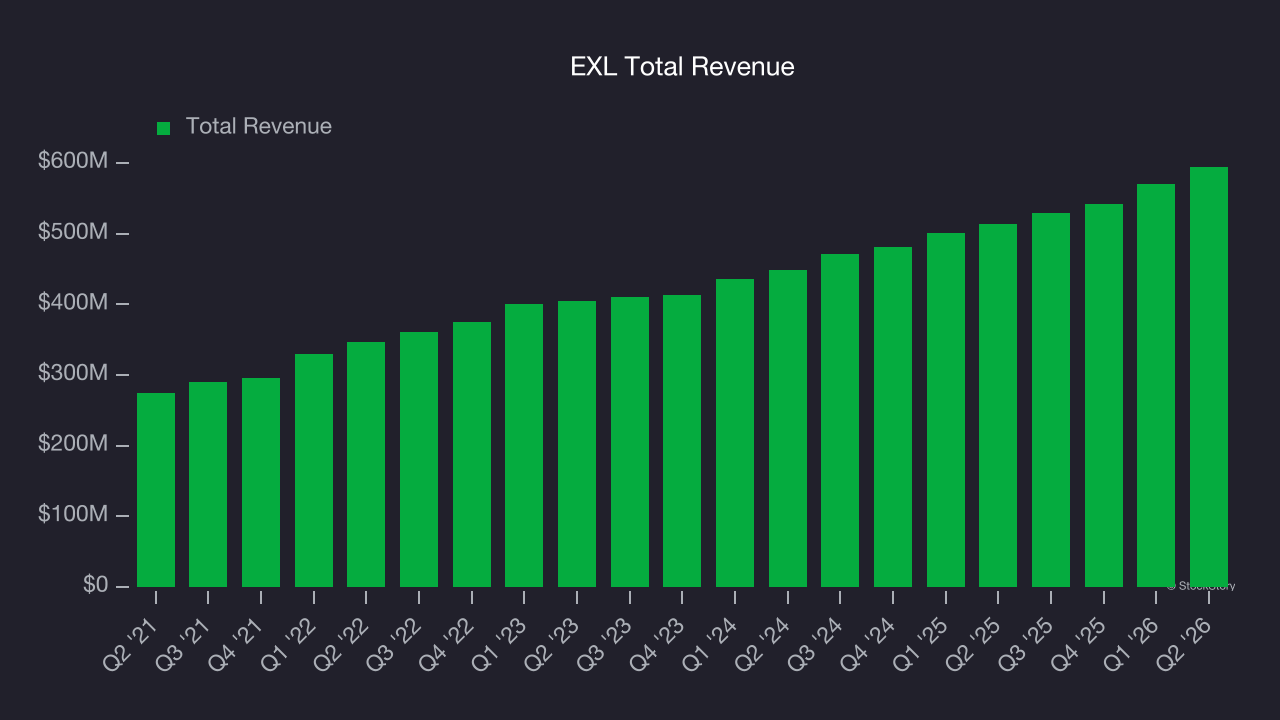
Task: Click the $600M y-axis label
Action: point(73,162)
